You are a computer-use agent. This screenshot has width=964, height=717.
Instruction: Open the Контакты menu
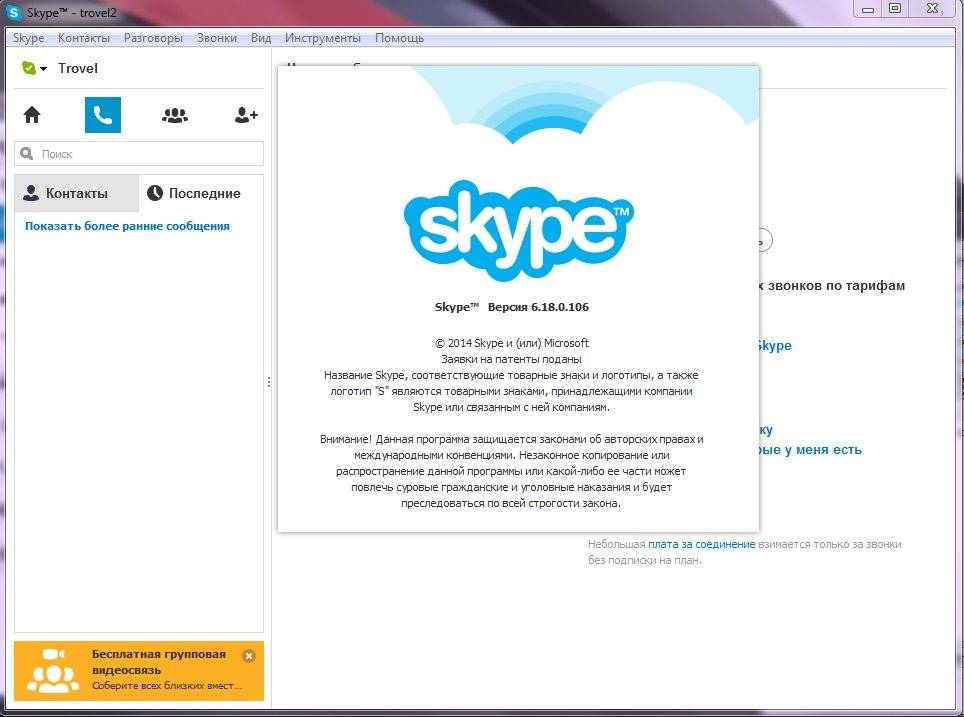point(84,38)
